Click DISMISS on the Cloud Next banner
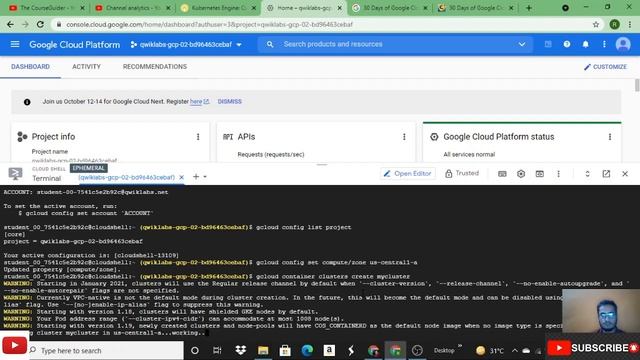 (x=229, y=101)
